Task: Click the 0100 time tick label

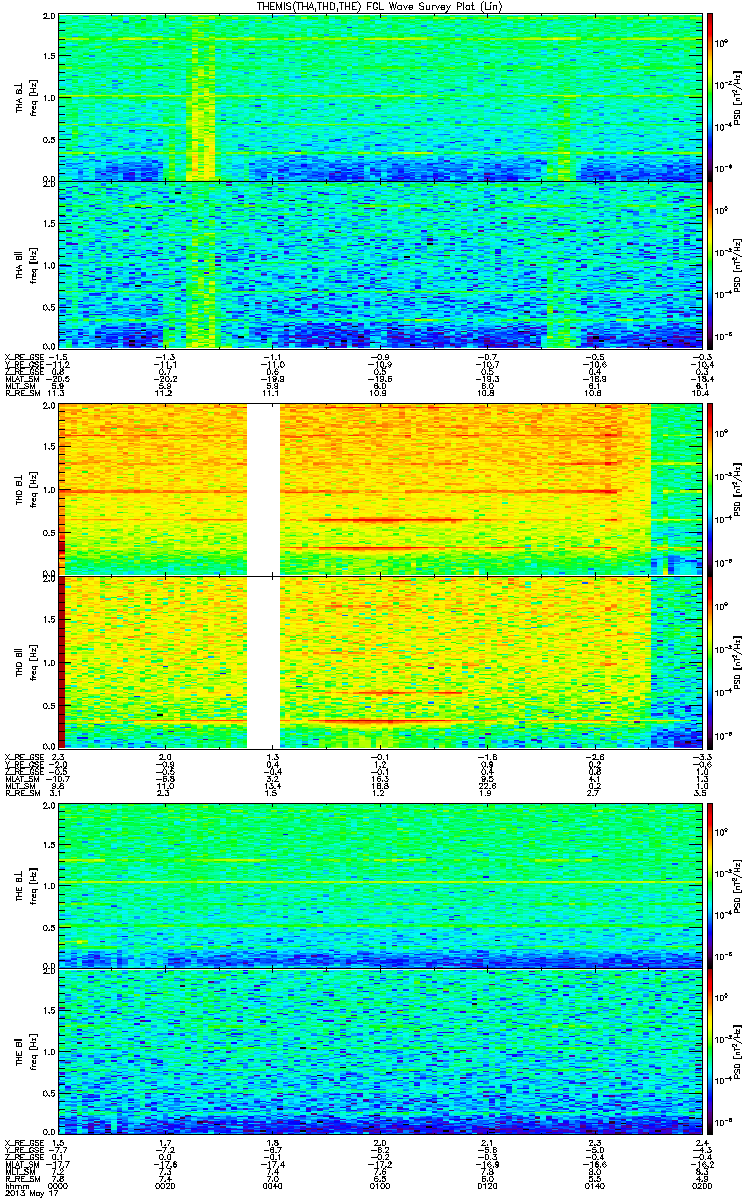Action: point(379,1185)
